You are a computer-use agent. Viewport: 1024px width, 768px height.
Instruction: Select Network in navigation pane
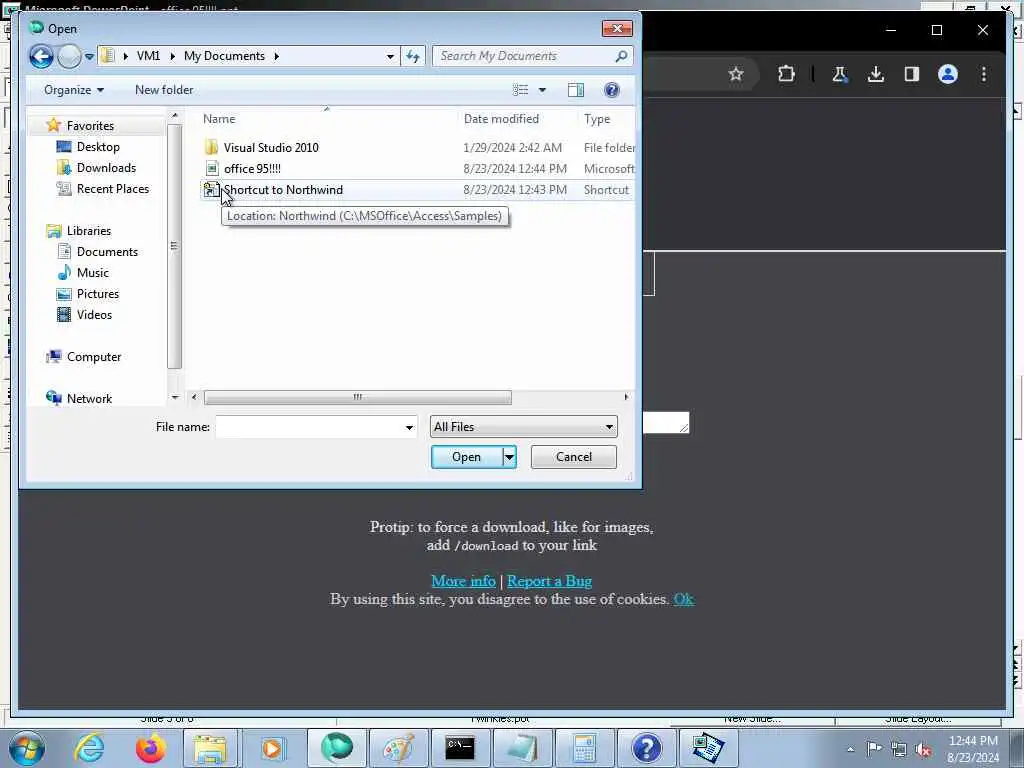[x=89, y=398]
